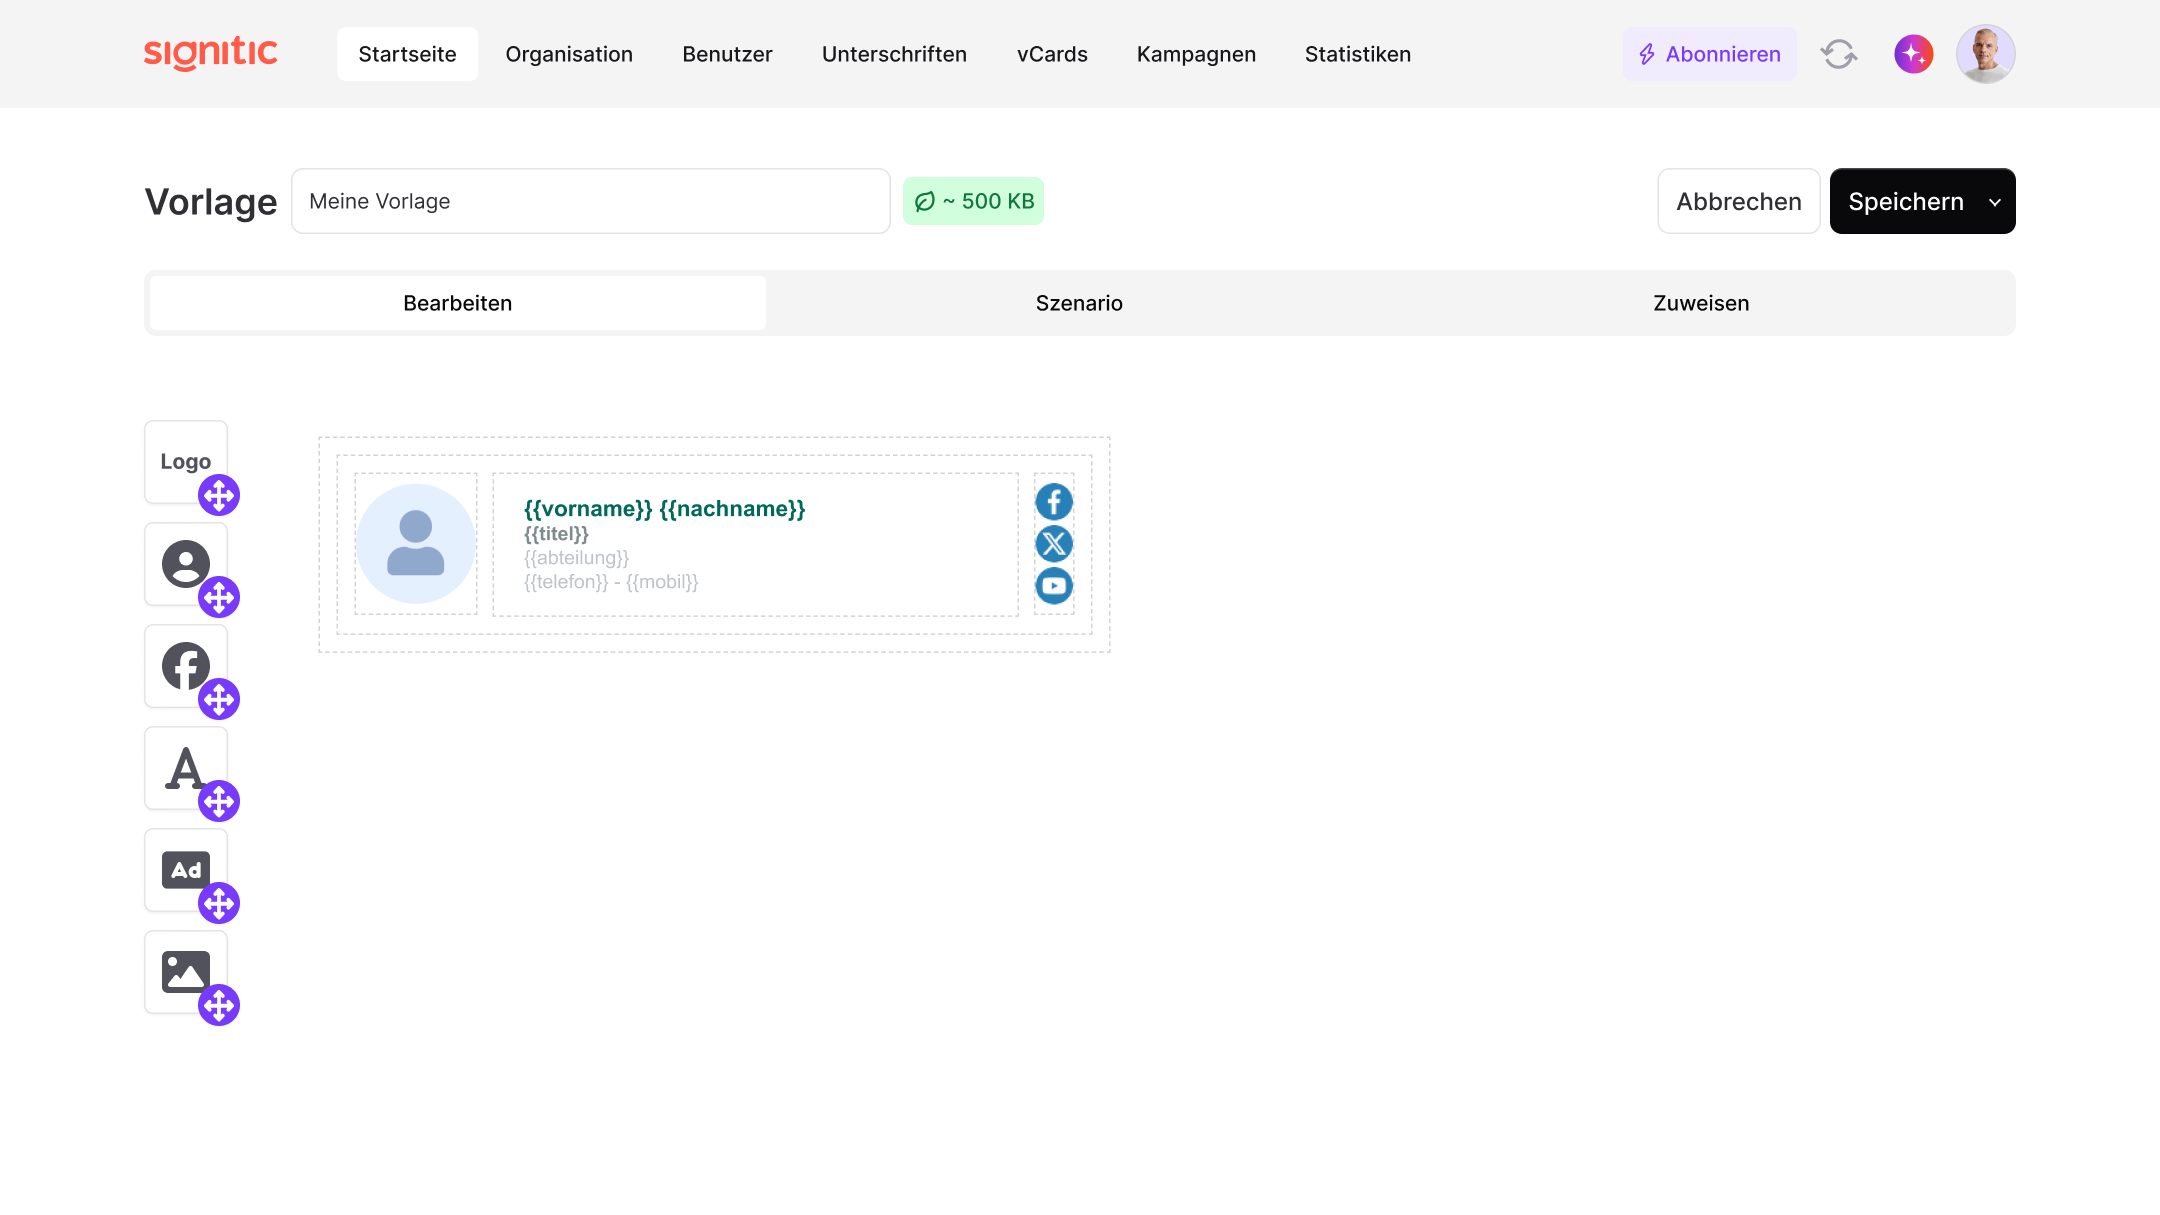Click the ~ 500 KB size badge
The height and width of the screenshot is (1215, 2160).
(x=973, y=201)
